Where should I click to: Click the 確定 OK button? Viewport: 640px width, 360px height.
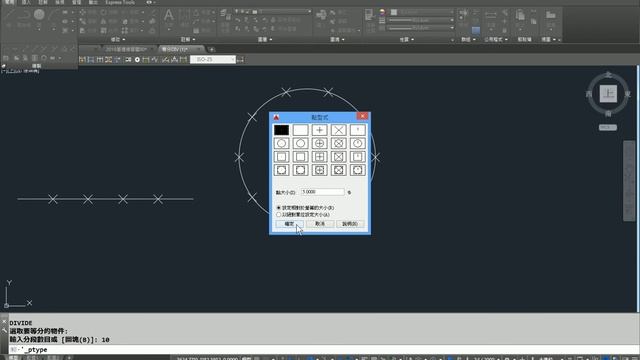[289, 224]
